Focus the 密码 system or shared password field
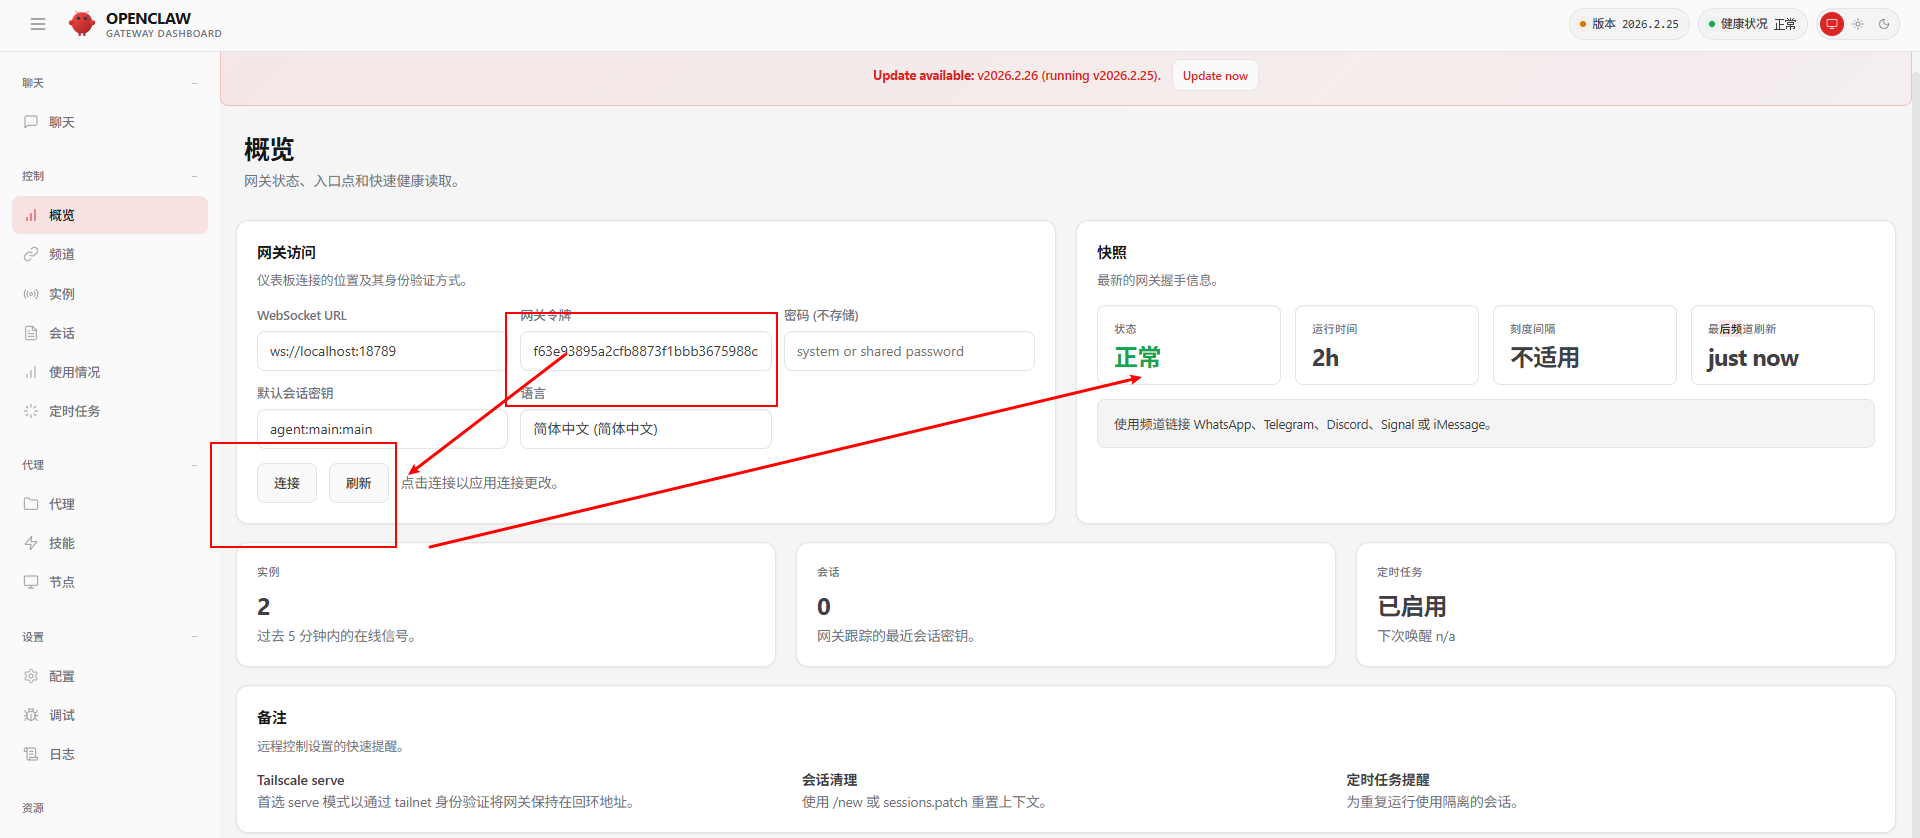 tap(909, 351)
